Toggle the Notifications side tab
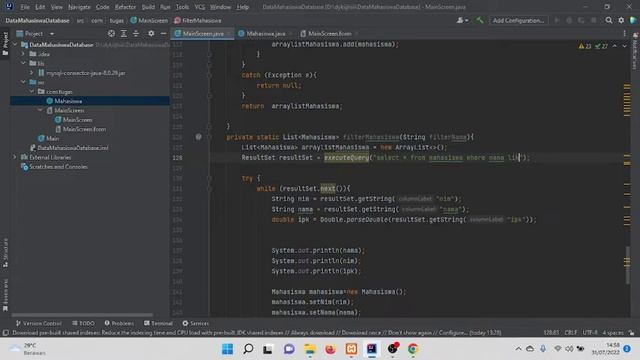 click(x=635, y=51)
